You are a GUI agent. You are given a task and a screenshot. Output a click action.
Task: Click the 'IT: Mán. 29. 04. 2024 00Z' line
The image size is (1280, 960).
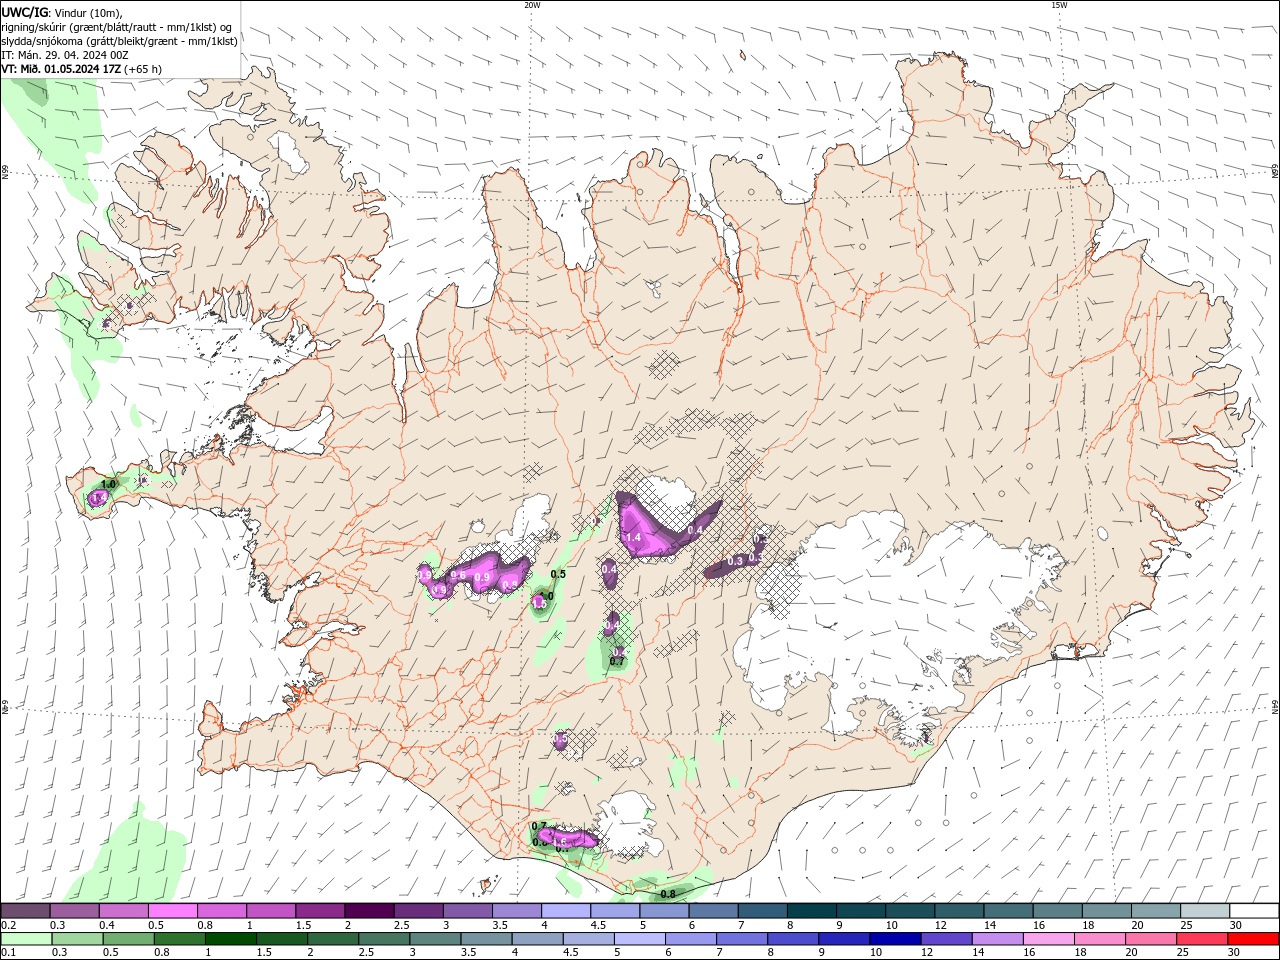[x=63, y=55]
